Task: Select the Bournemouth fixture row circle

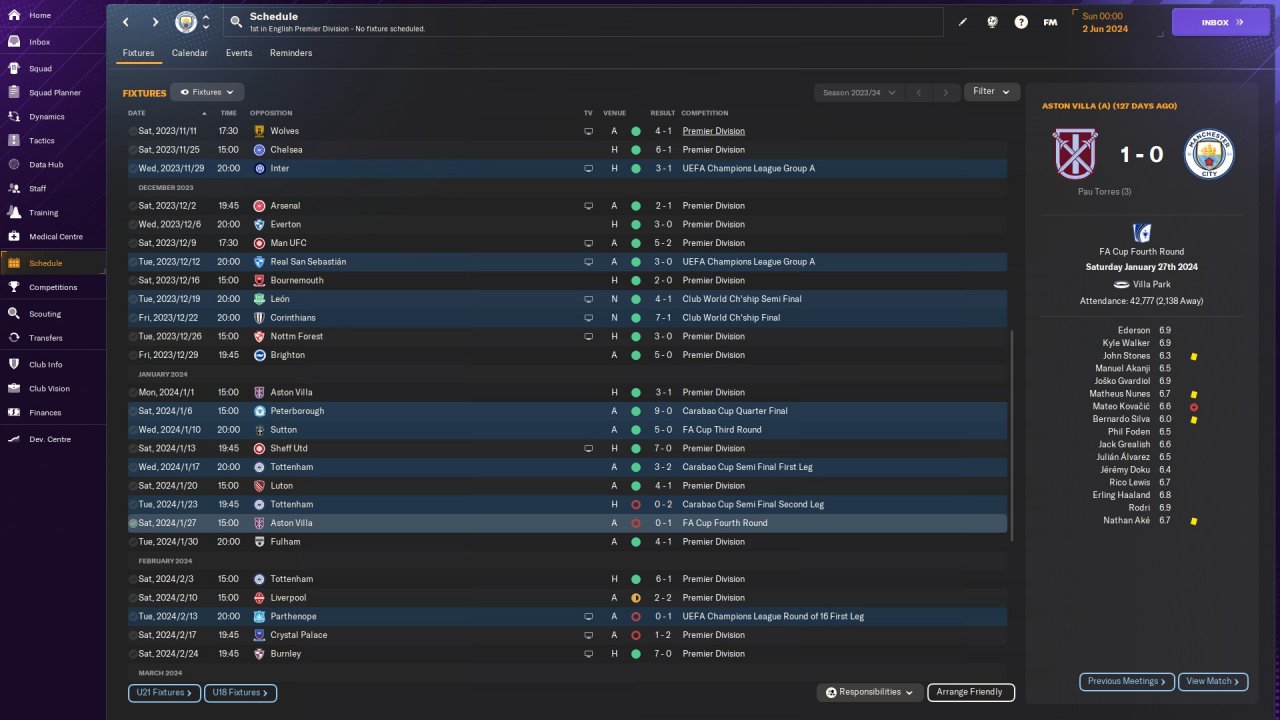Action: tap(133, 280)
